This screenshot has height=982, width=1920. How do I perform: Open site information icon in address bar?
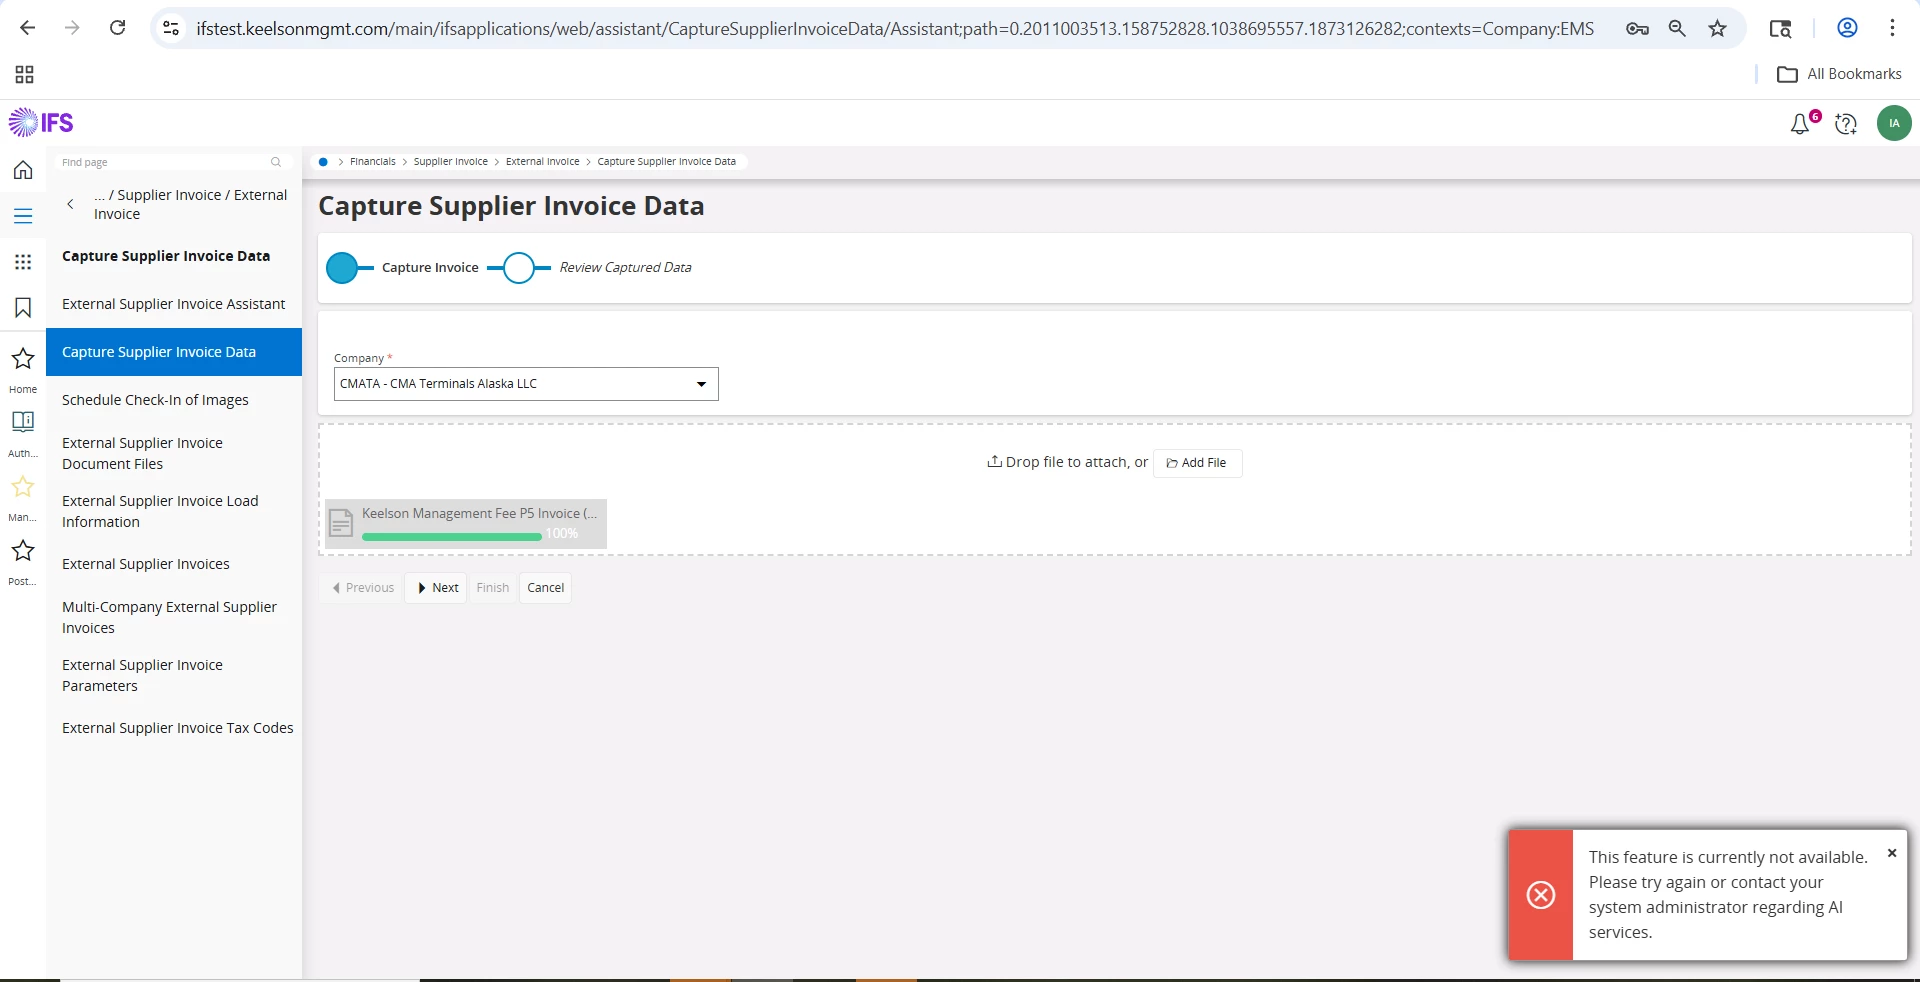tap(171, 28)
